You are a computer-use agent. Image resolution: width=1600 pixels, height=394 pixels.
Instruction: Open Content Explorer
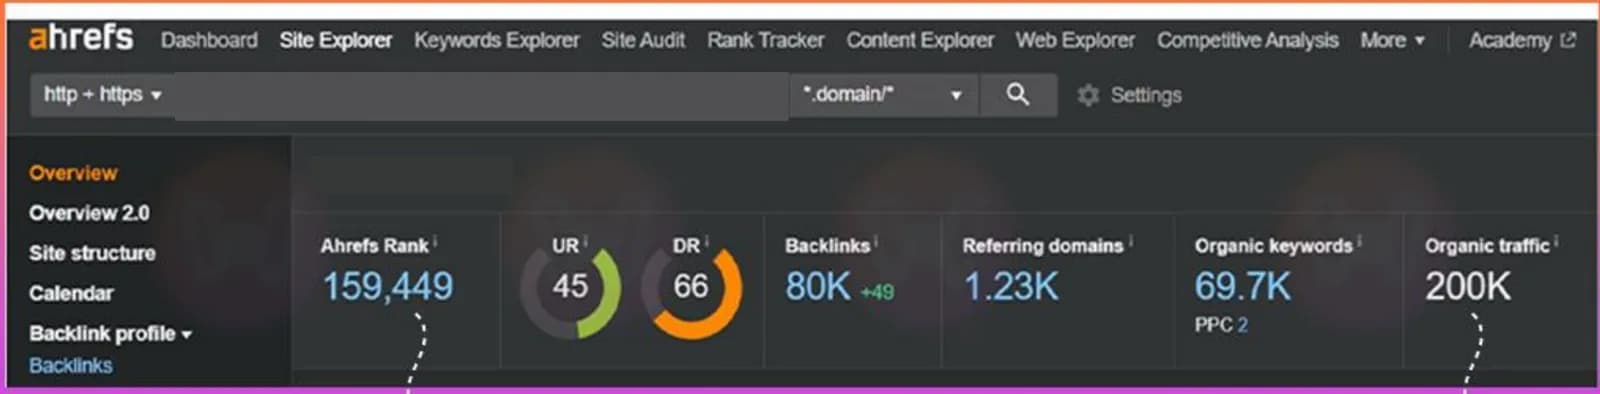click(x=920, y=40)
